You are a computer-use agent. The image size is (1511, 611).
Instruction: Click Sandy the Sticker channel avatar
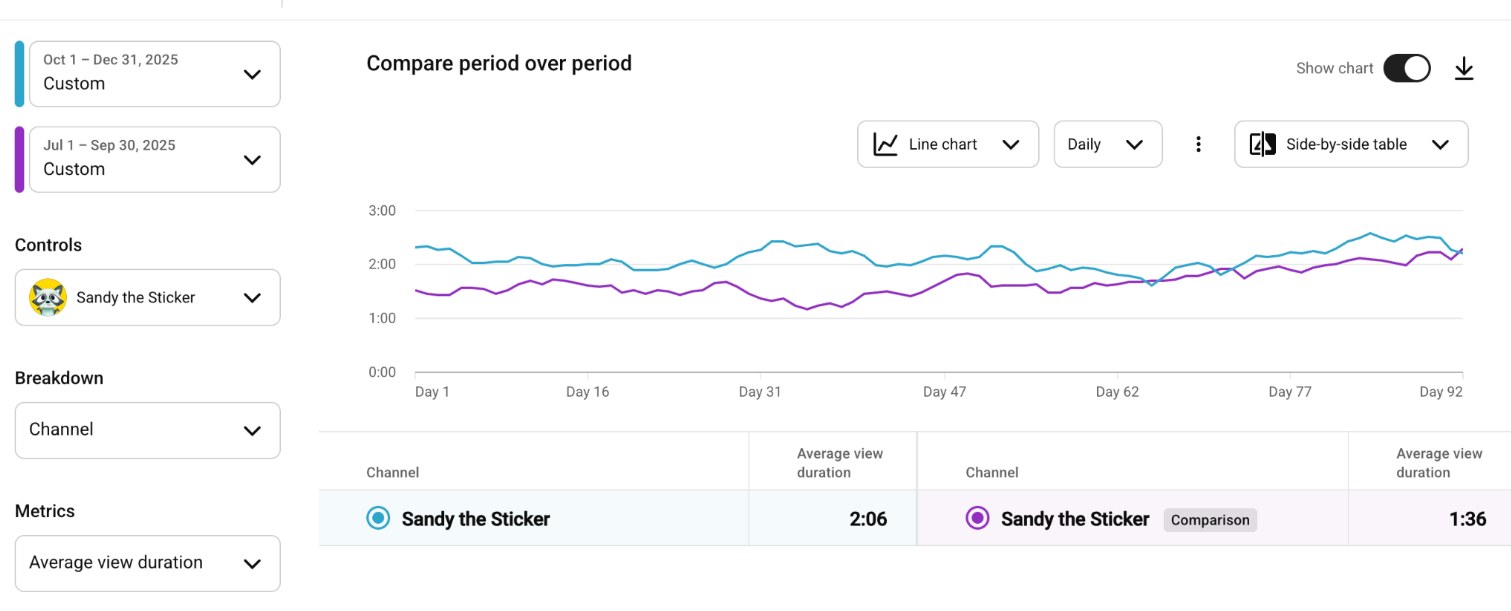[48, 297]
